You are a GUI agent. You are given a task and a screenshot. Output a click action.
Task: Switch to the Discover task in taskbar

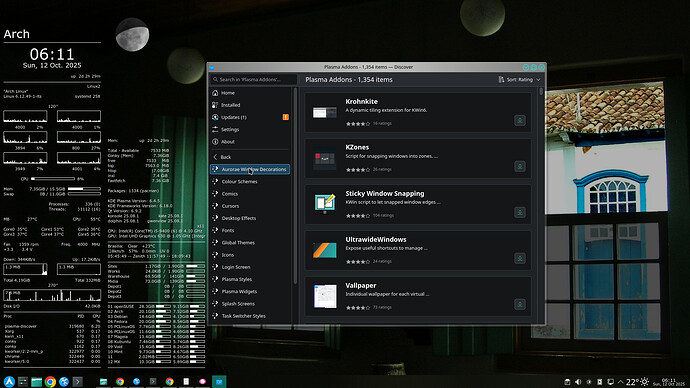219,381
